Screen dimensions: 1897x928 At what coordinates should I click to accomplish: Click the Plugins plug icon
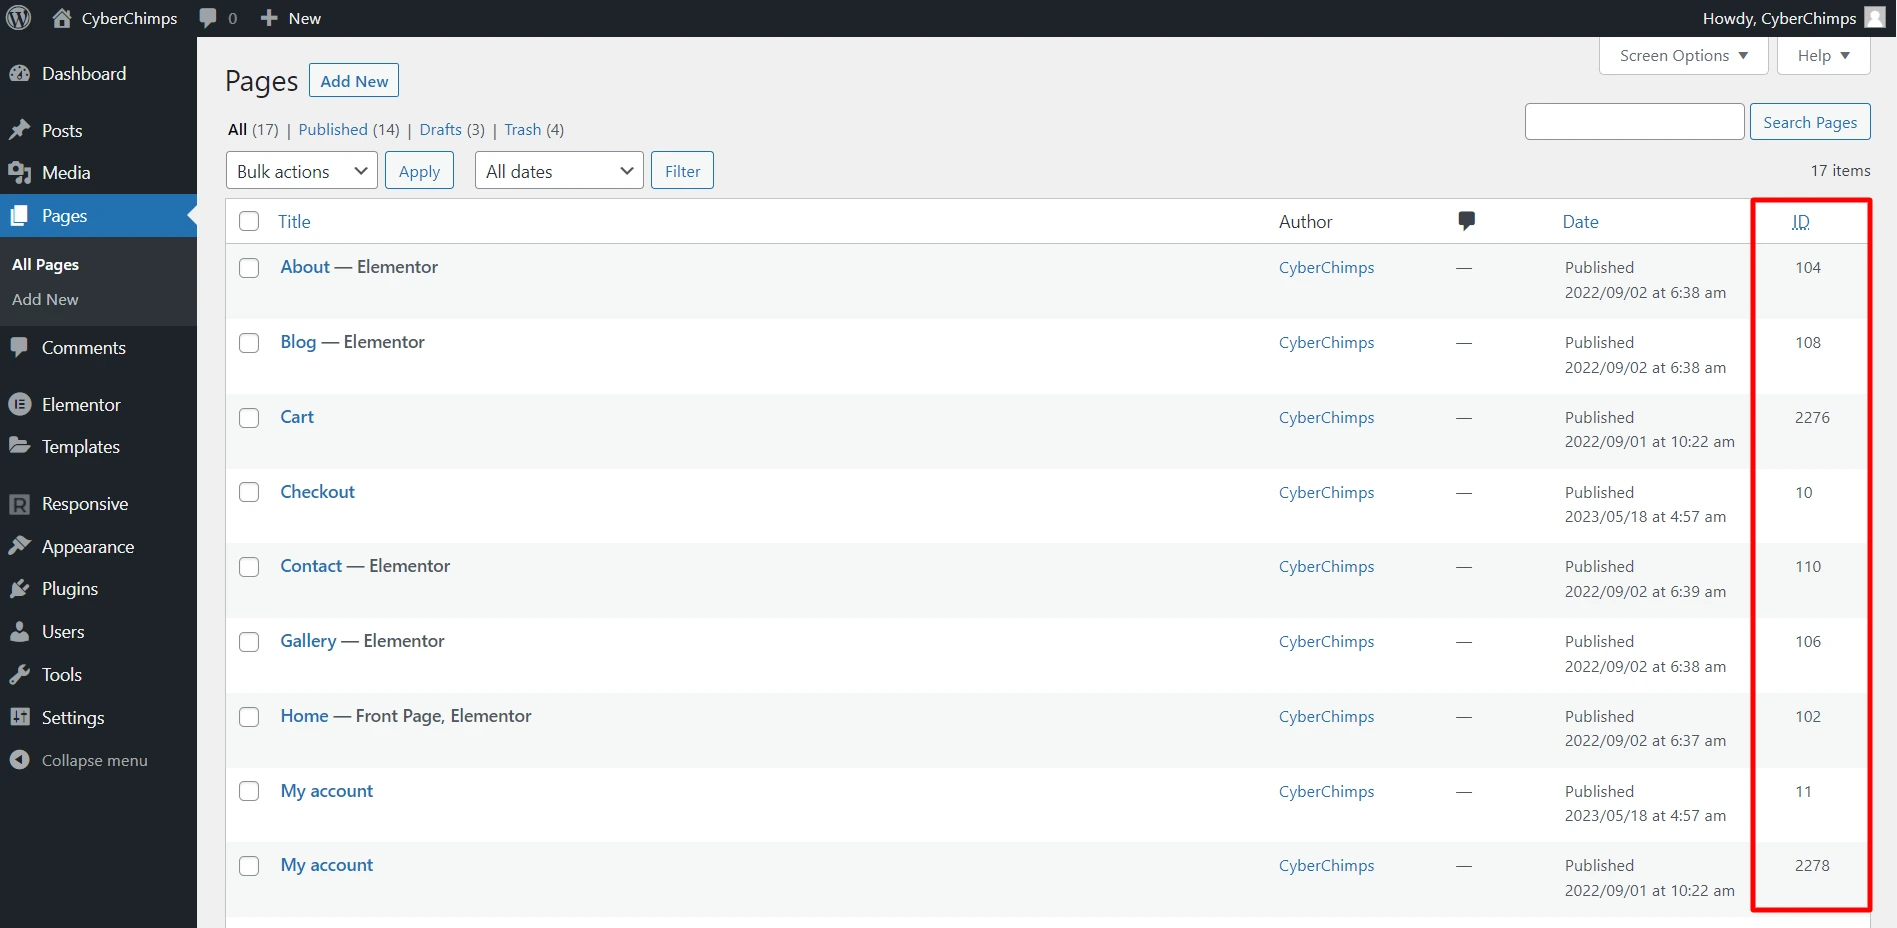click(20, 589)
